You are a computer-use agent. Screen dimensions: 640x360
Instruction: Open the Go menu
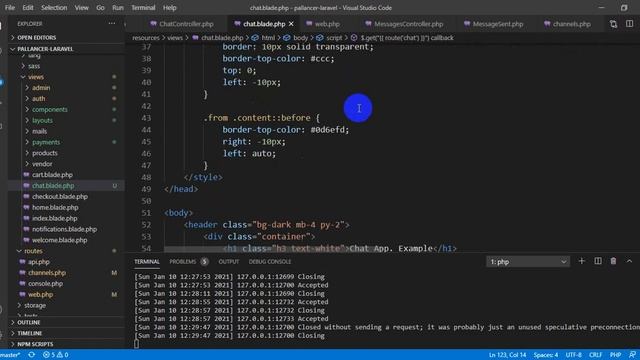(x=100, y=8)
